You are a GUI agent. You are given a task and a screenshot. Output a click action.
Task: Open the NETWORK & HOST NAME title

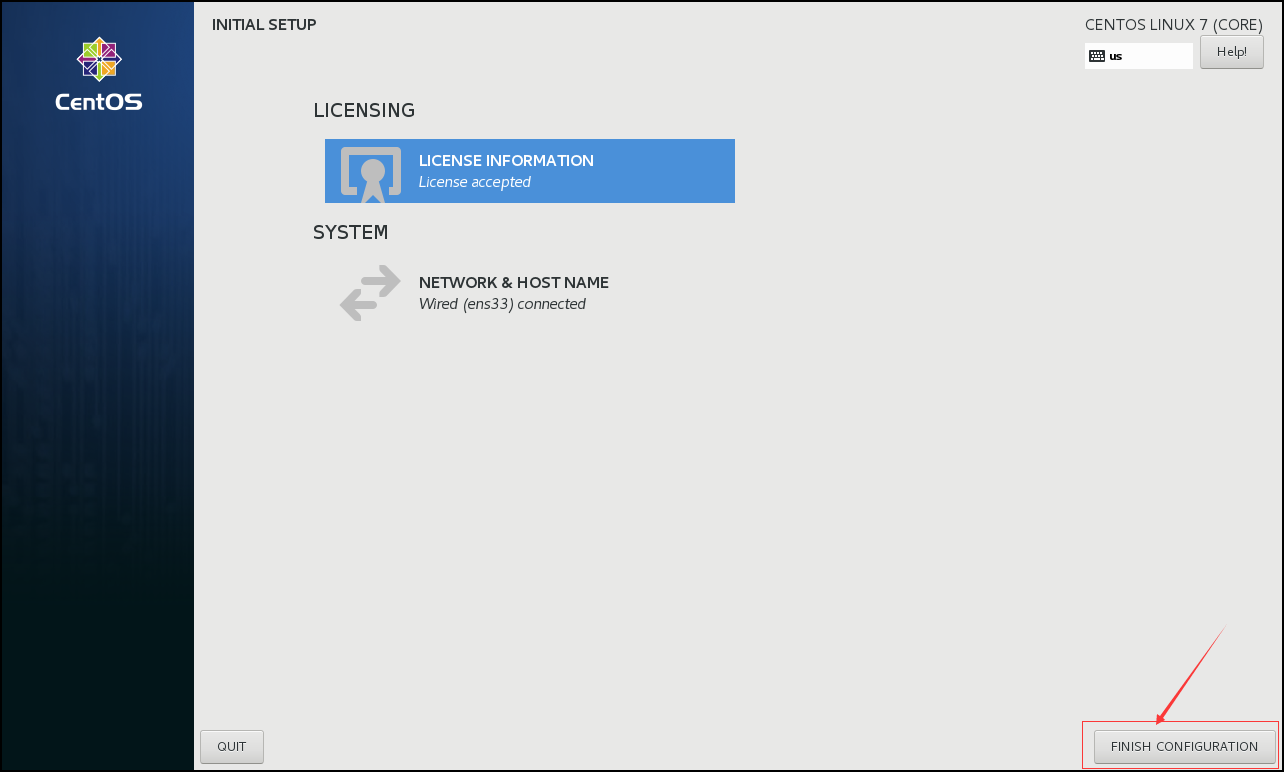click(514, 283)
